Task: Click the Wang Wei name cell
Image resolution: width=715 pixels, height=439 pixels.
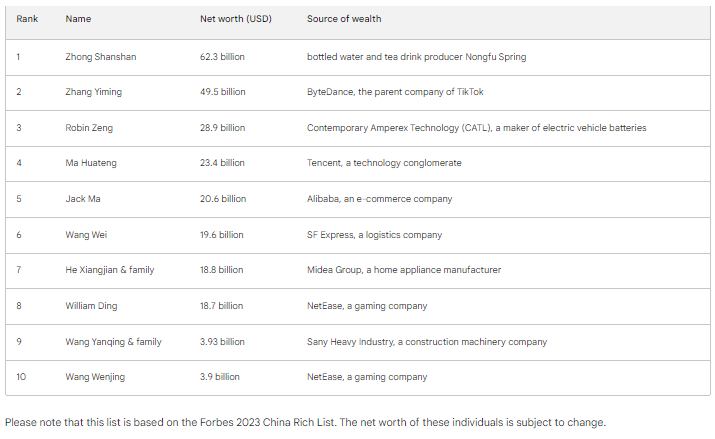Action: pos(87,235)
